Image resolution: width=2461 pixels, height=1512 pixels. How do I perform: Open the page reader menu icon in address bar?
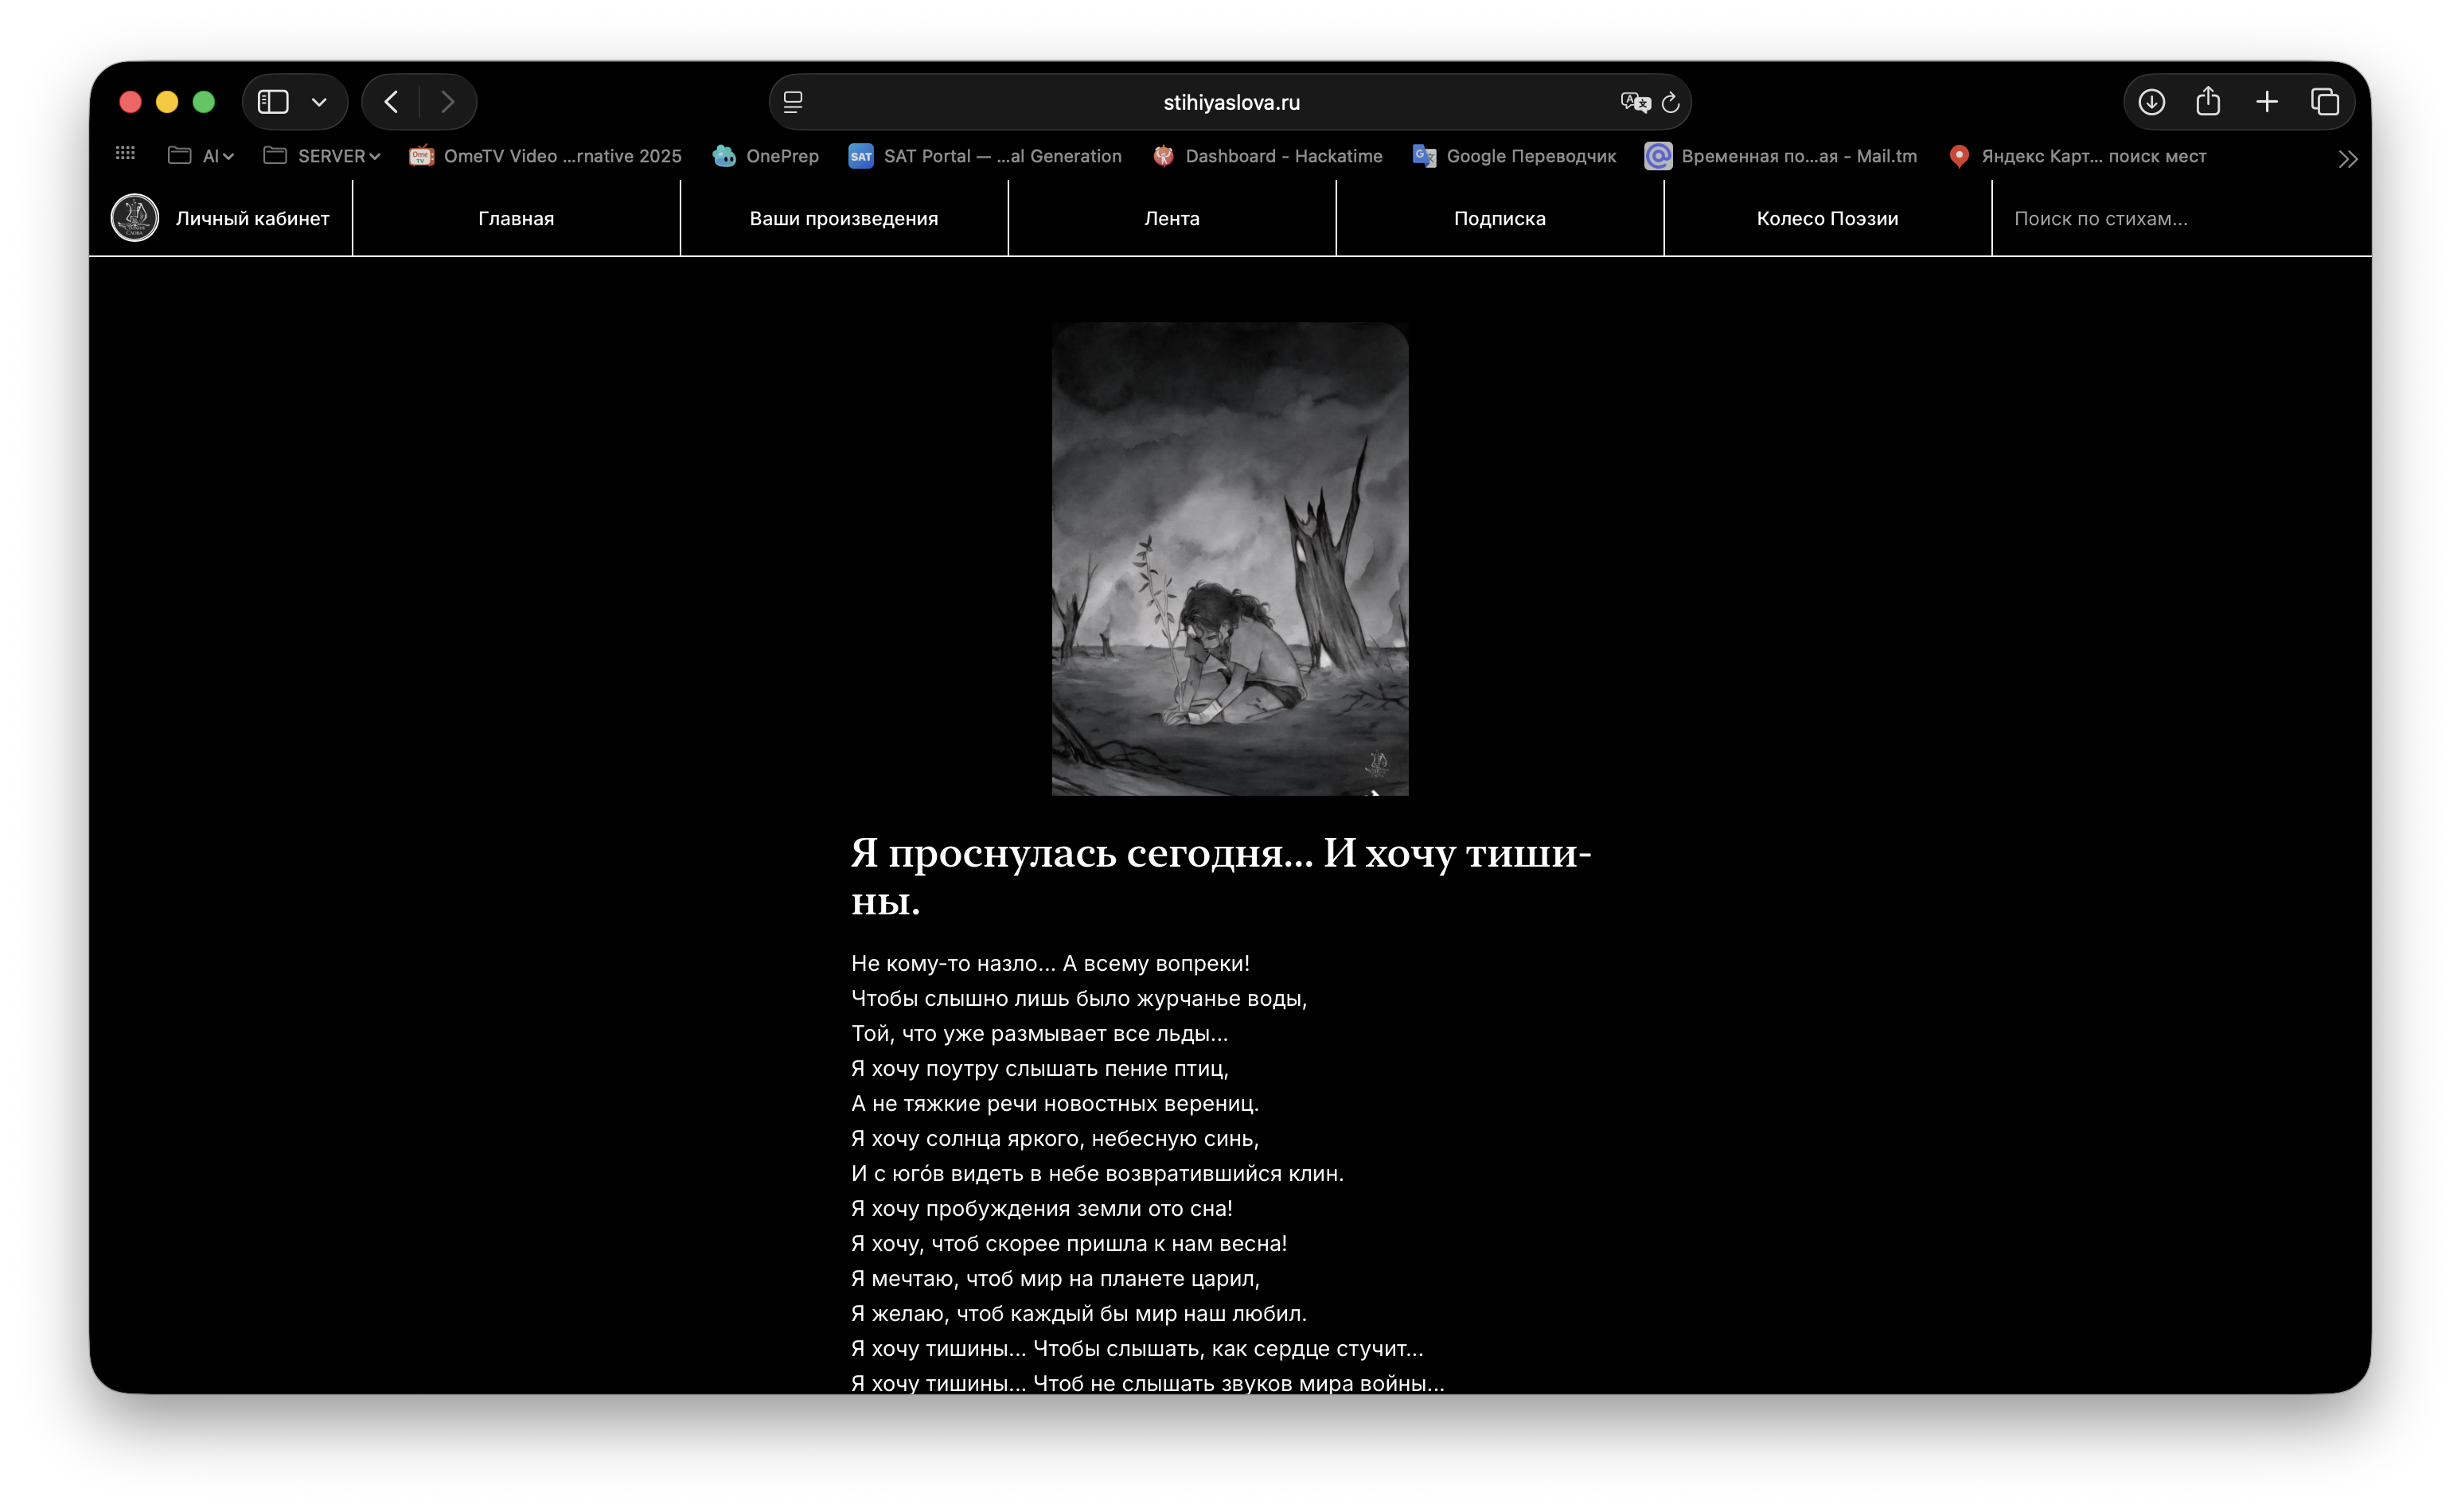coord(793,102)
